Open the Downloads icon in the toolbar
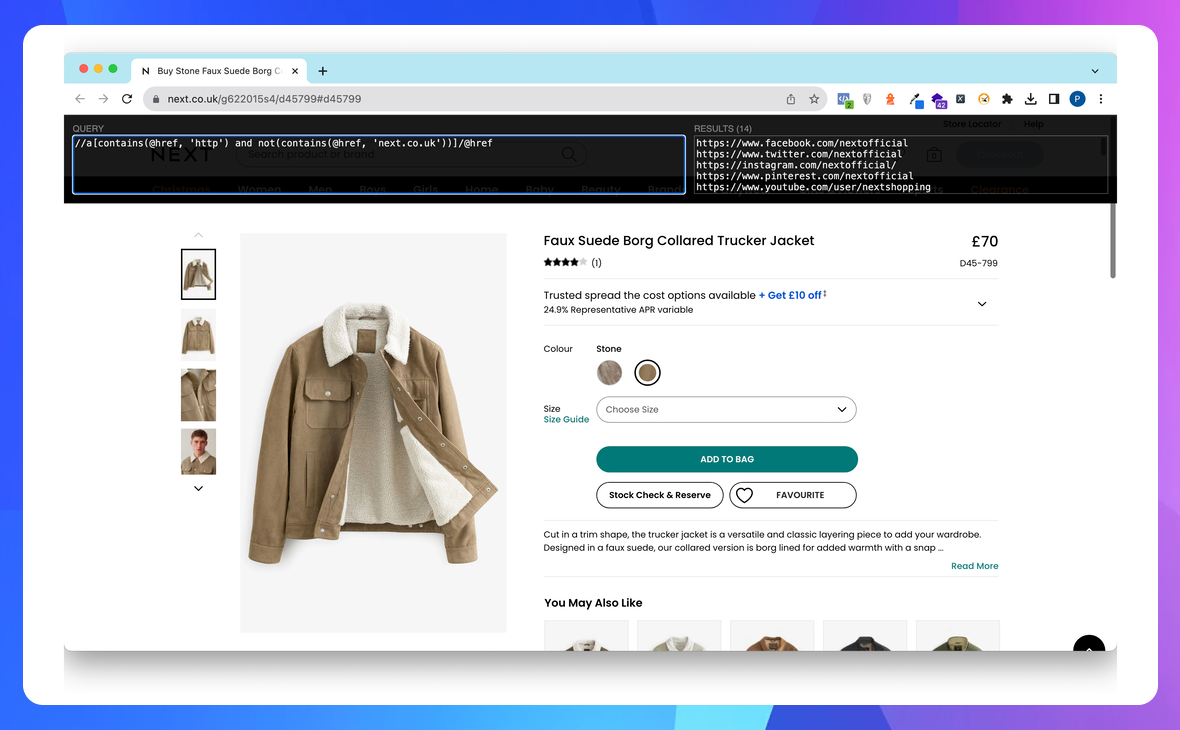The image size is (1180, 730). point(1031,99)
